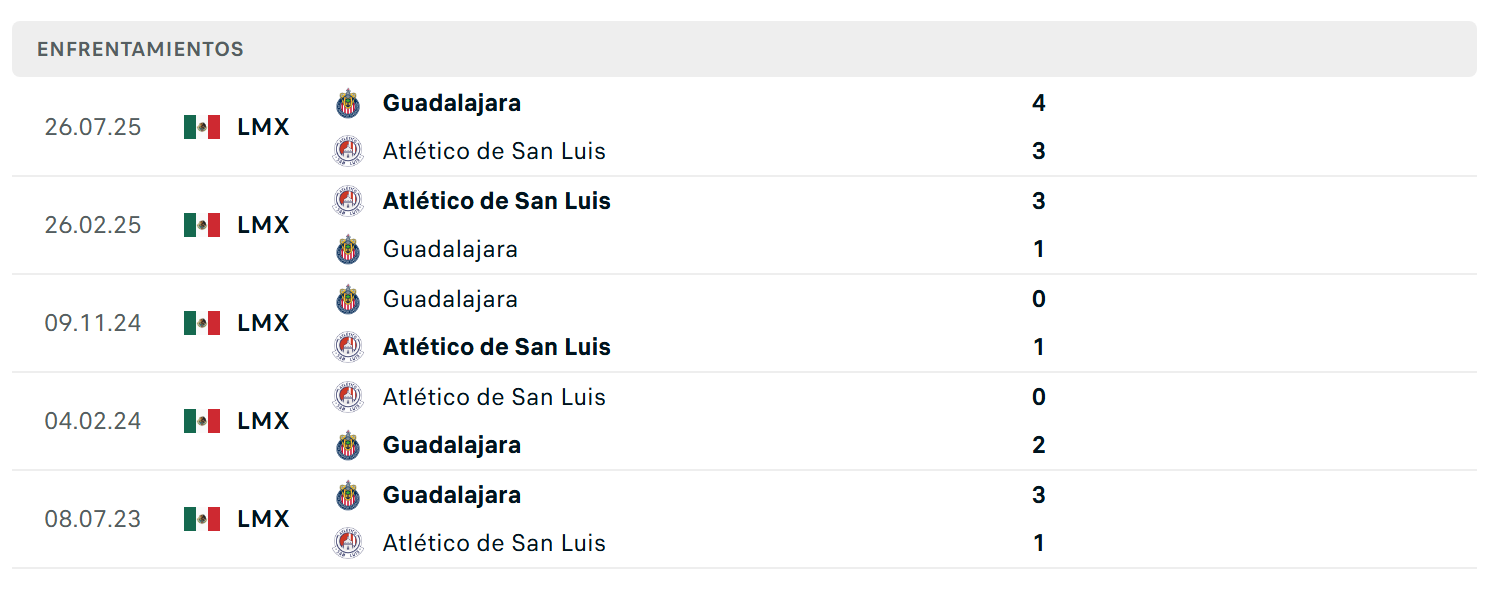Click Guadalajara score 4 in 26.07.25 match

[x=1038, y=103]
